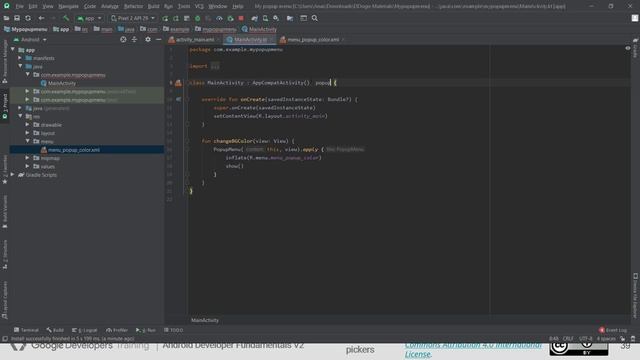
Task: Collapse the menu folder
Action: coord(27,141)
